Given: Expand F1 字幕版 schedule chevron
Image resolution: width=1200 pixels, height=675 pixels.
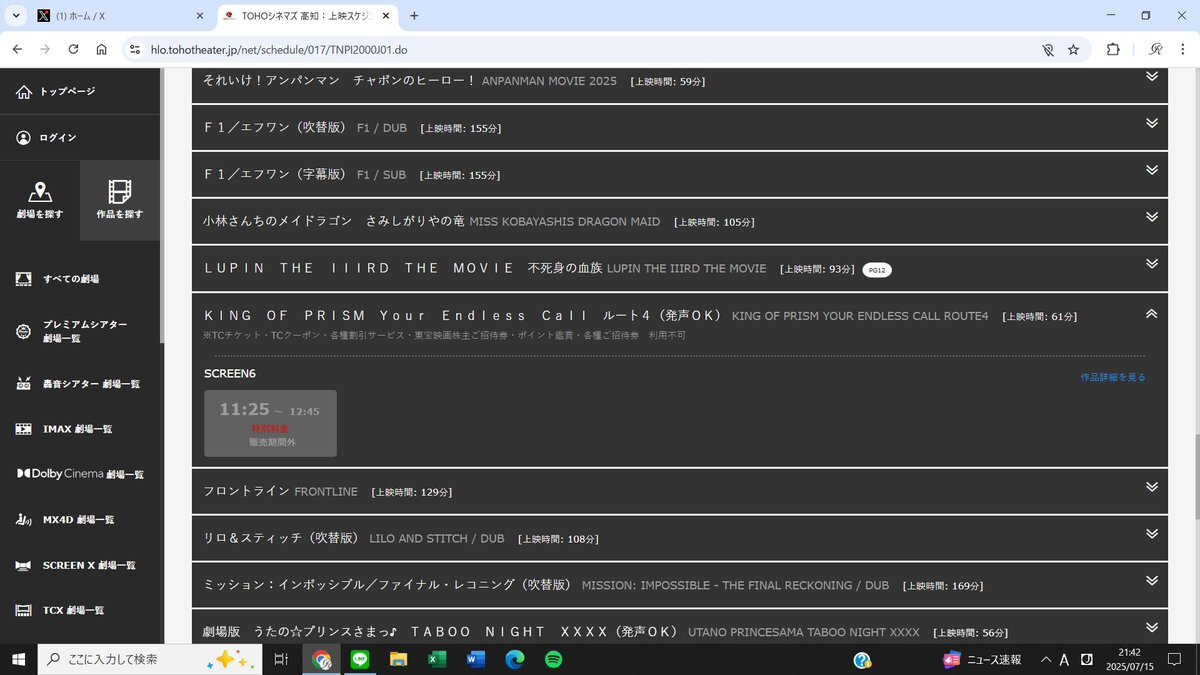Looking at the screenshot, I should (1151, 170).
